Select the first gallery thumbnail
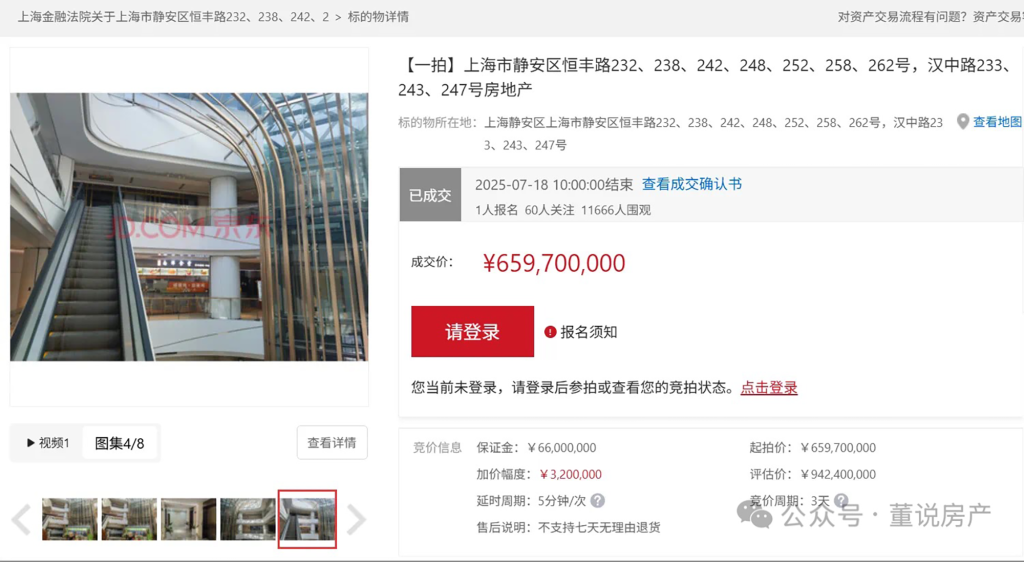 click(x=70, y=519)
